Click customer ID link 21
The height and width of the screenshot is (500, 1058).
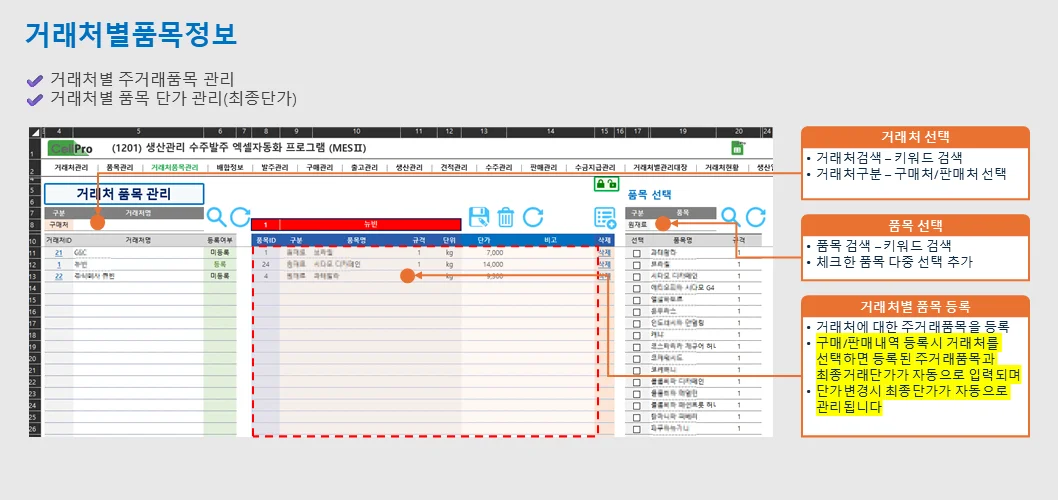[59, 254]
